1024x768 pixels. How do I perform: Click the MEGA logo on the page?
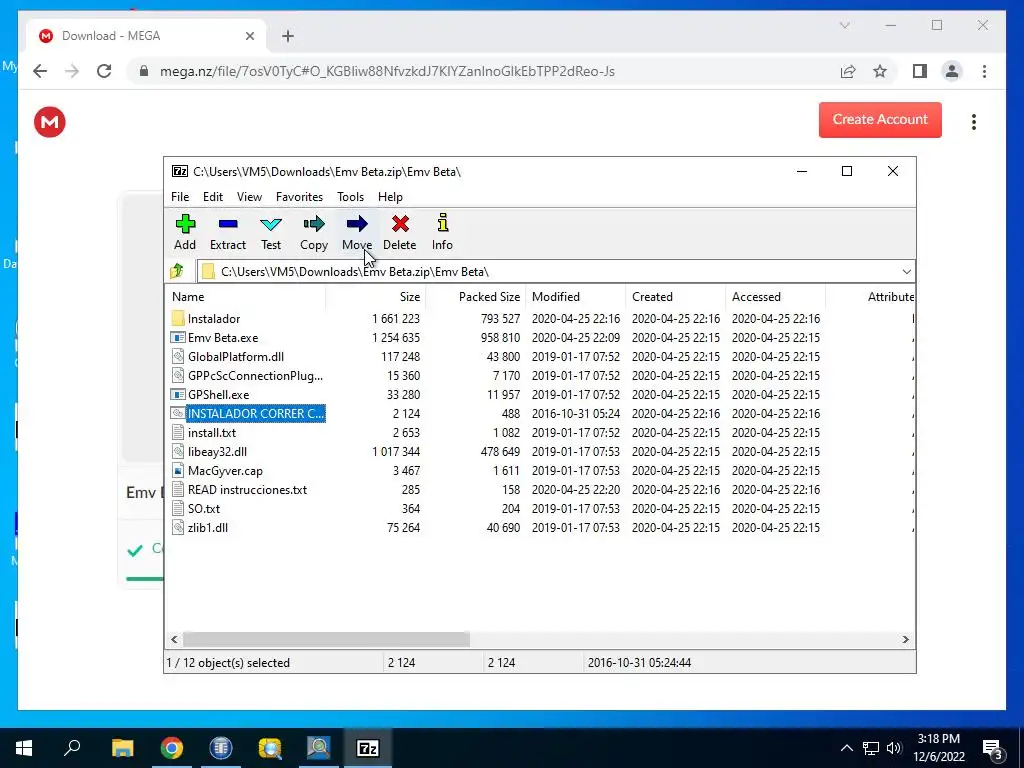pos(50,122)
